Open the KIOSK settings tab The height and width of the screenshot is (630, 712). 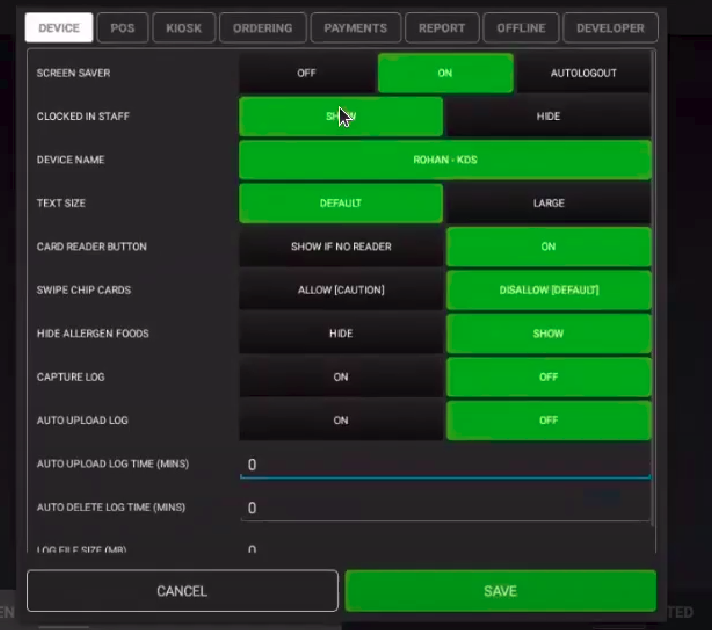pyautogui.click(x=183, y=28)
